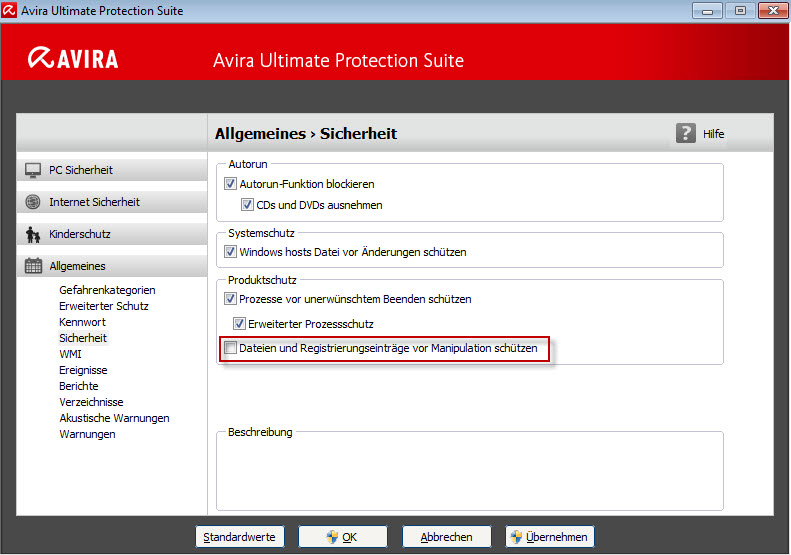Confirm with the OK button
Viewport: 791px width, 555px height.
pos(343,537)
